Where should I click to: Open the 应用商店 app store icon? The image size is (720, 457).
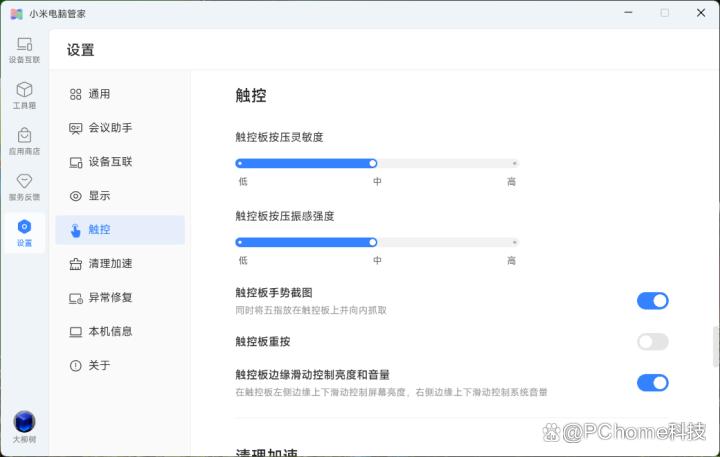tap(24, 140)
